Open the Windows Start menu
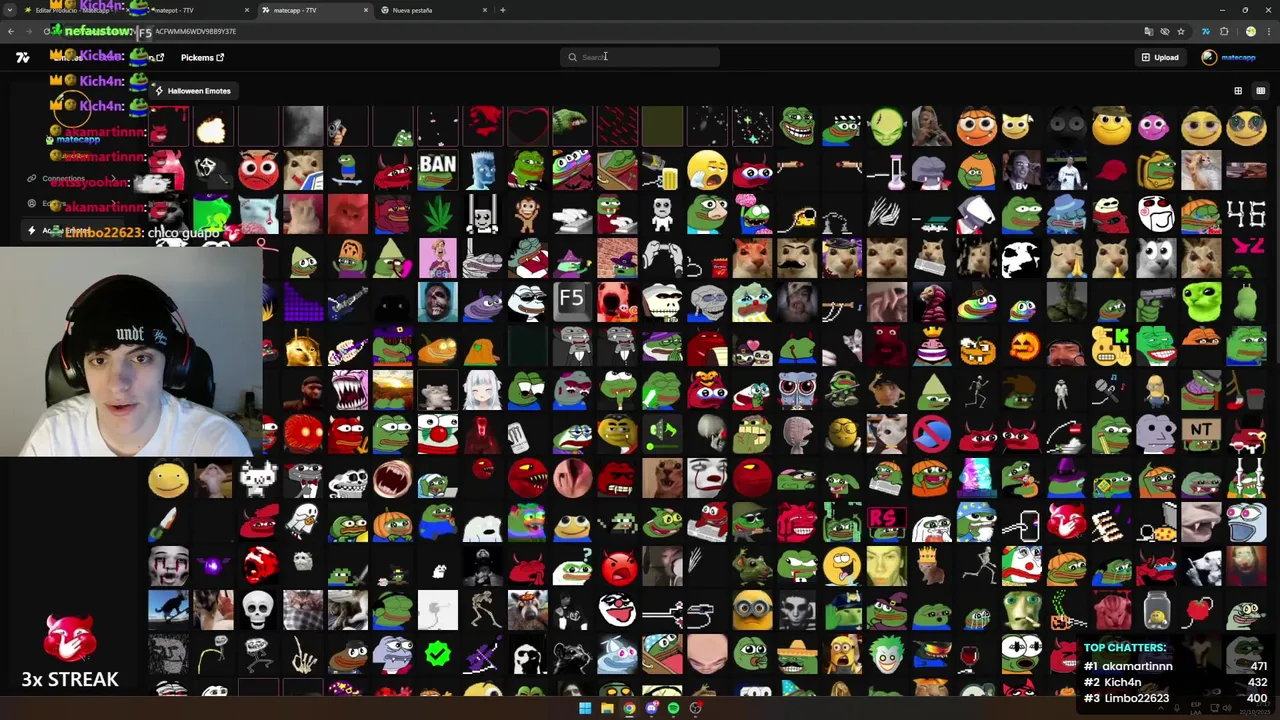Viewport: 1280px width, 720px height. tap(585, 709)
